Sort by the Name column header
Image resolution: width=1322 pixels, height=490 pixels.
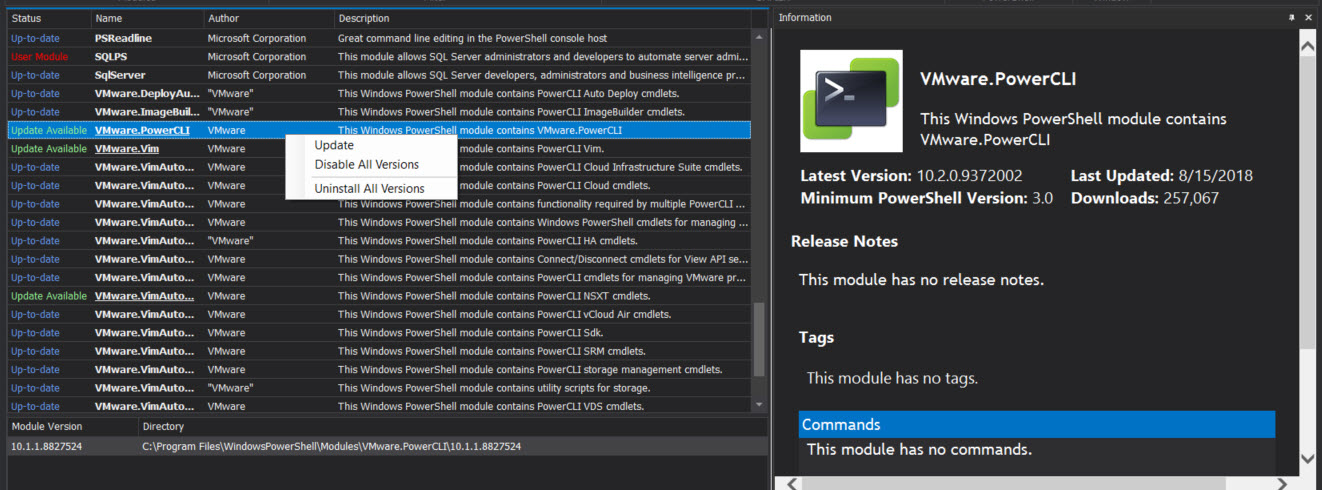[x=147, y=19]
